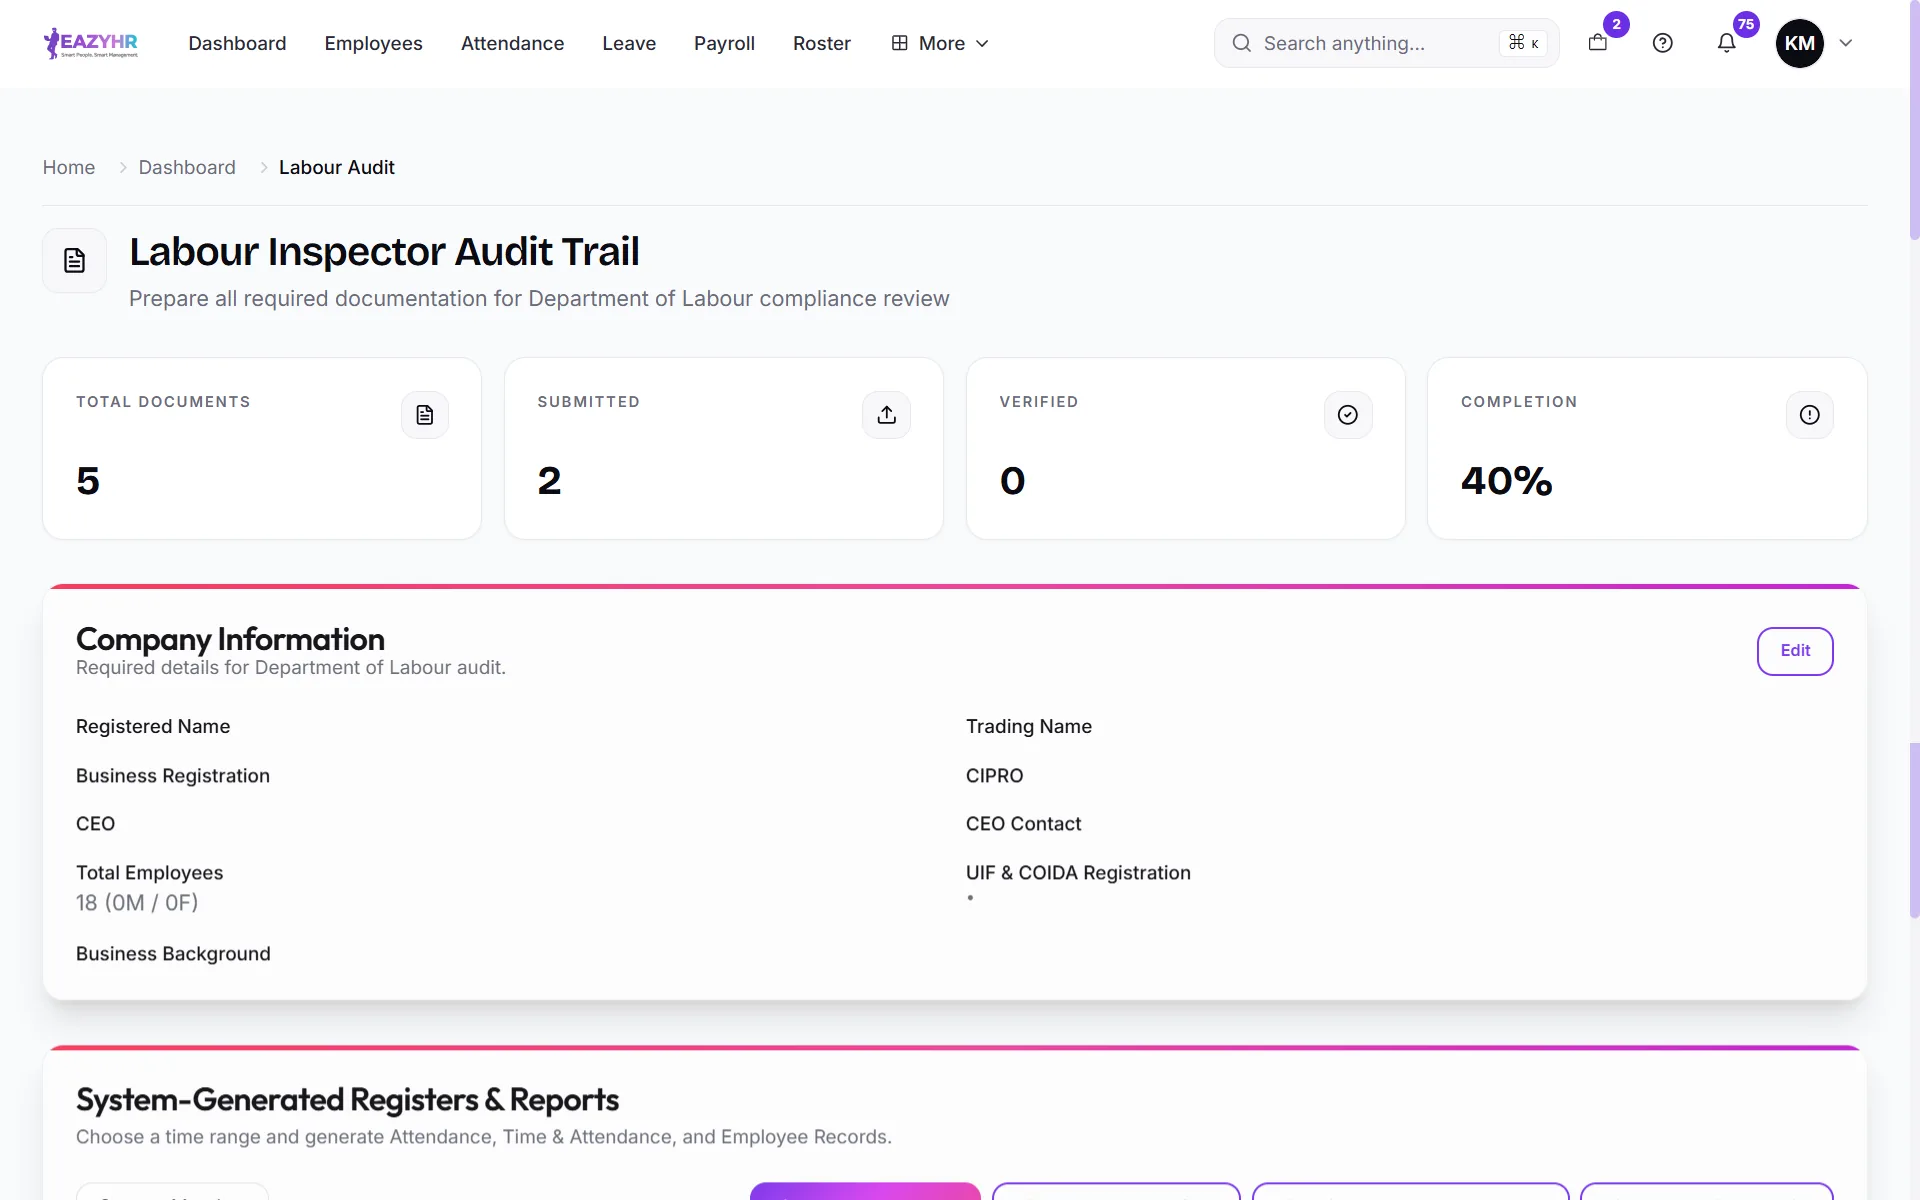This screenshot has height=1200, width=1920.
Task: Click the Submitted upload icon
Action: [x=886, y=415]
